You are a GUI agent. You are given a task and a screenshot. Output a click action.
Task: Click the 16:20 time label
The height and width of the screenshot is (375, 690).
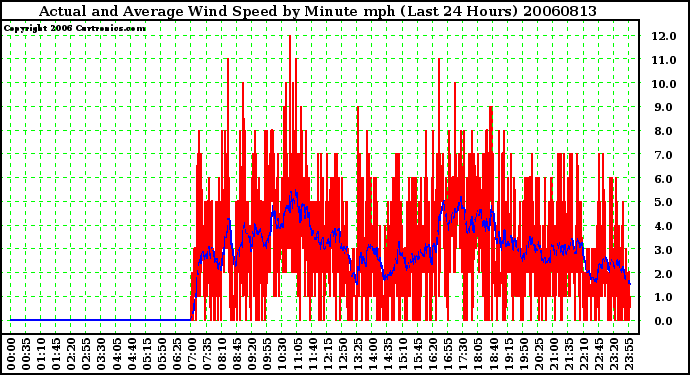(x=432, y=354)
